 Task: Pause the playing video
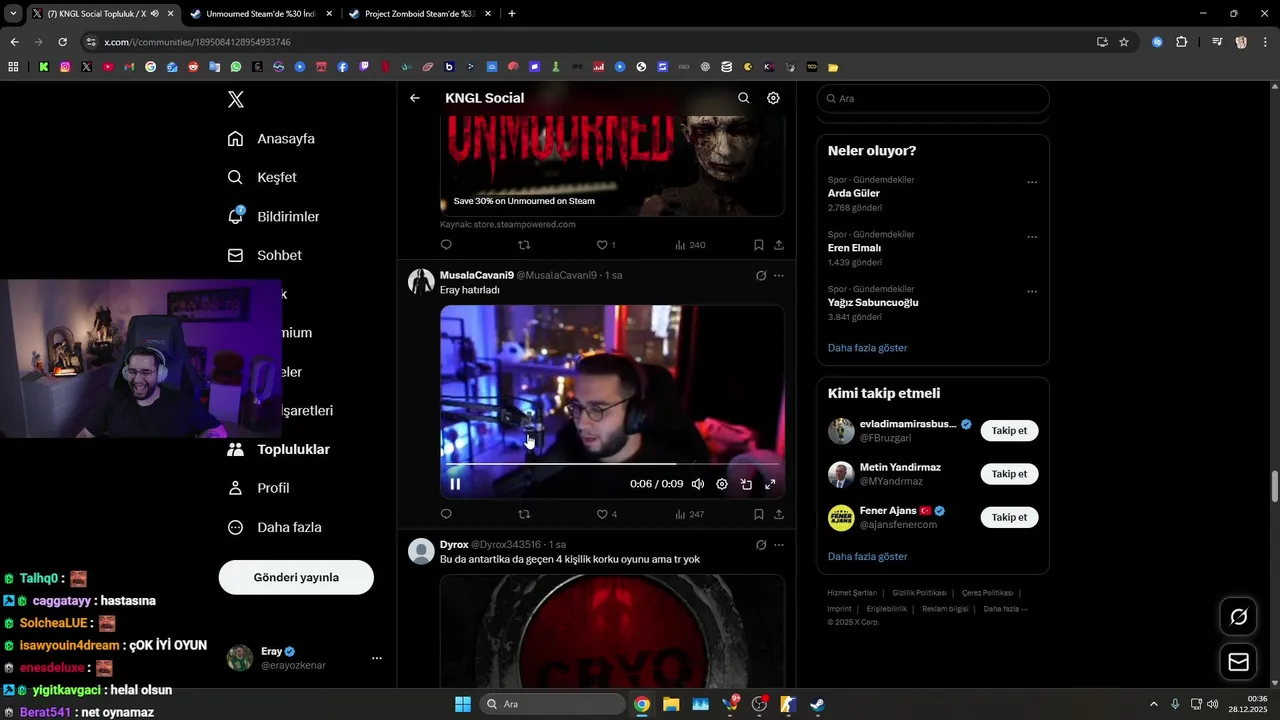[455, 484]
